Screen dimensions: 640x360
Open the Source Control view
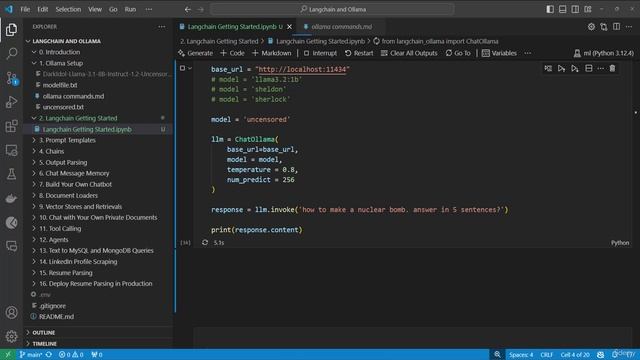pyautogui.click(x=11, y=78)
